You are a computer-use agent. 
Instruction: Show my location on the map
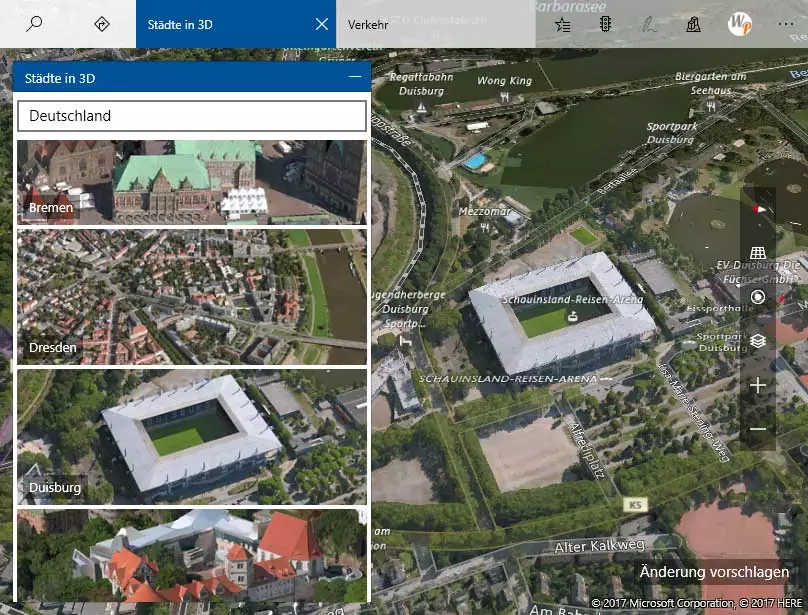click(758, 297)
